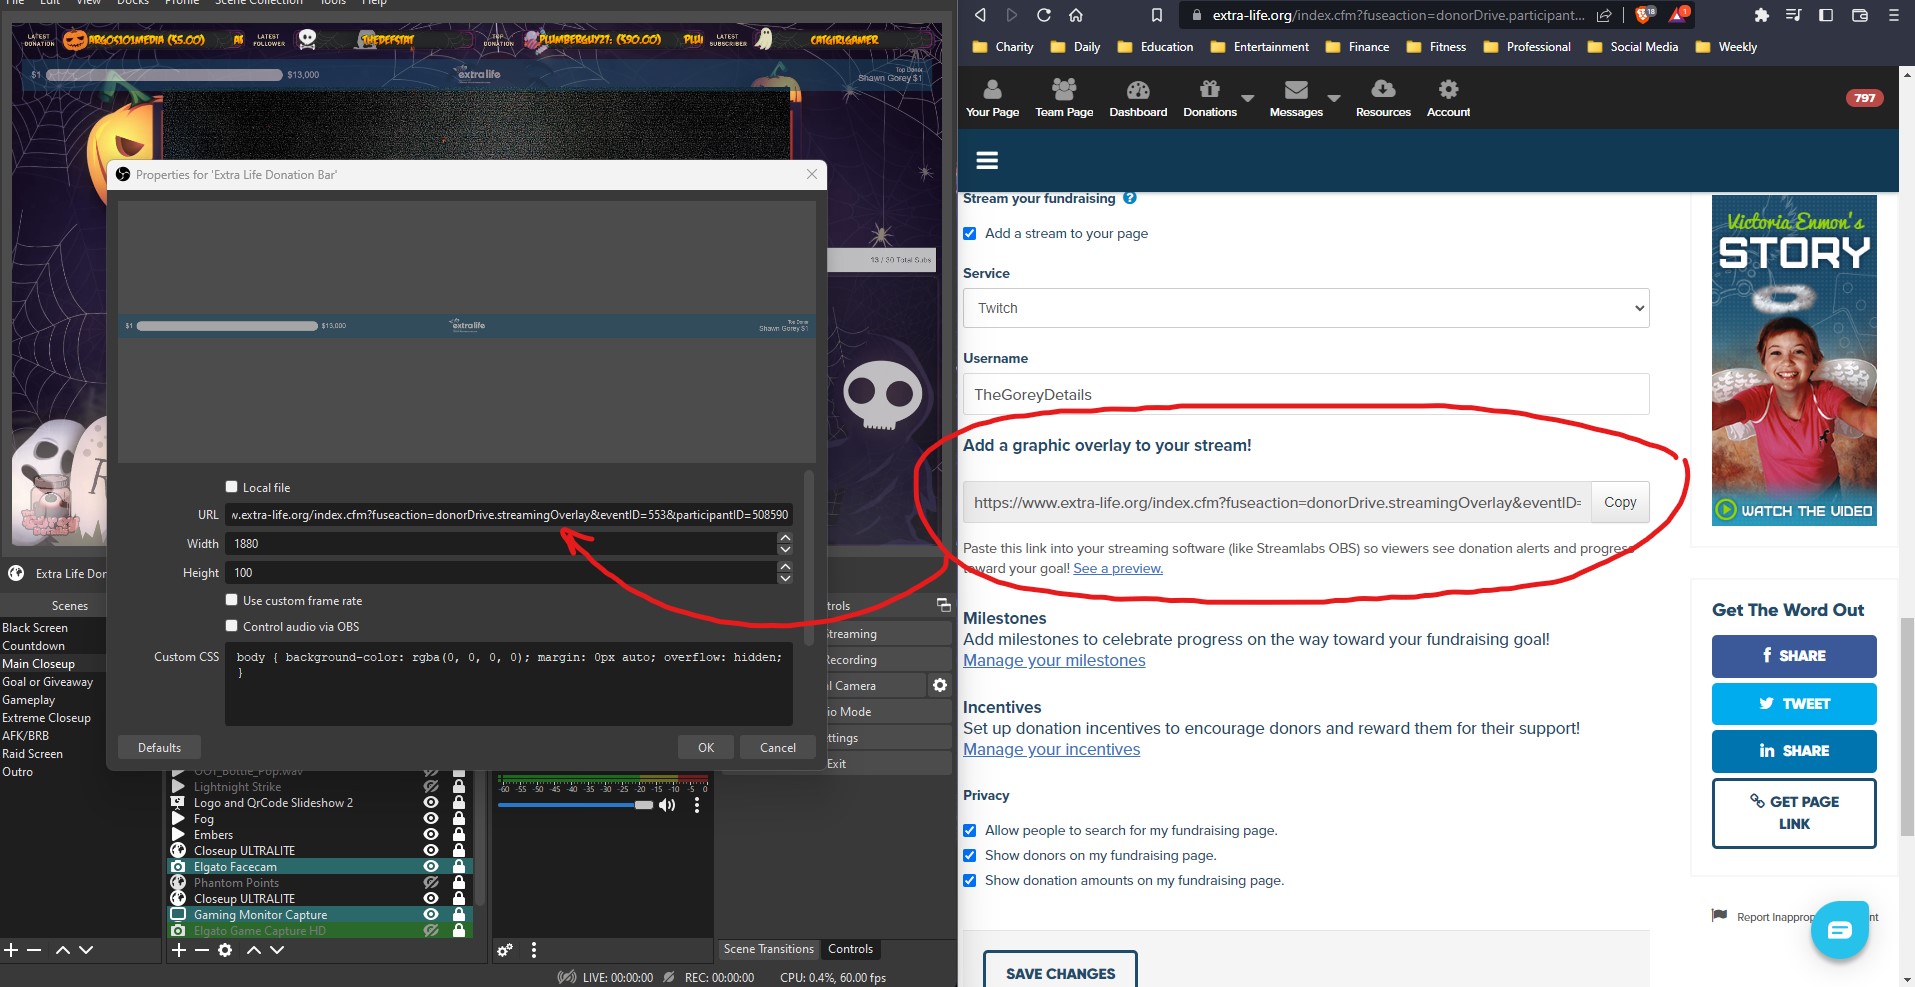Click help icon beside Stream your fundraising
The image size is (1915, 987).
1130,198
